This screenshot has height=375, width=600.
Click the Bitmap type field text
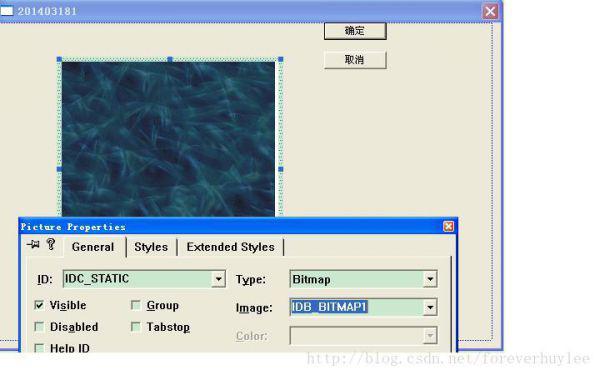311,279
